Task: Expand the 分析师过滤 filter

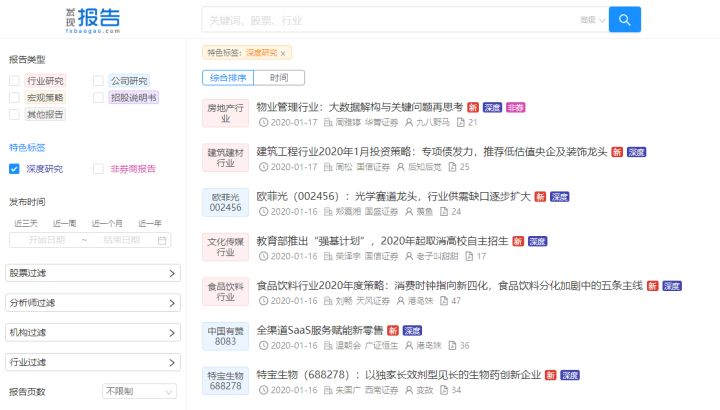Action: [93, 303]
